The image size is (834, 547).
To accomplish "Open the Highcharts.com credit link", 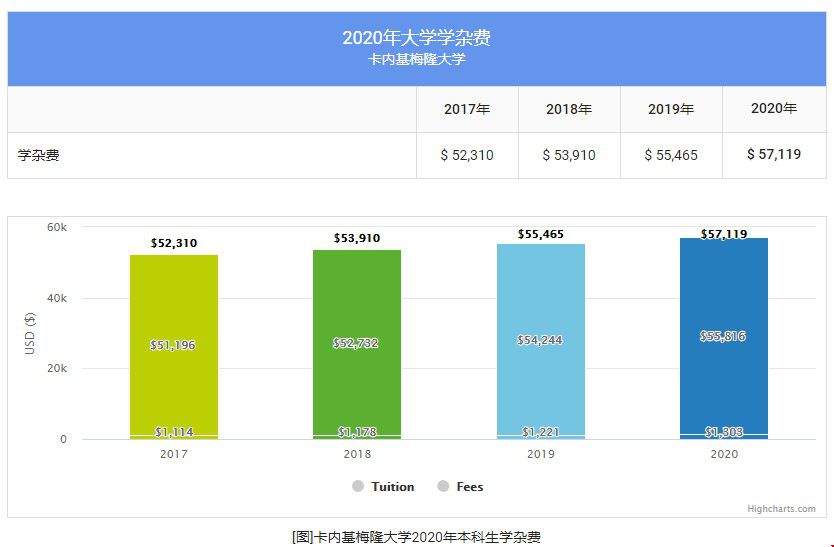I will (781, 509).
